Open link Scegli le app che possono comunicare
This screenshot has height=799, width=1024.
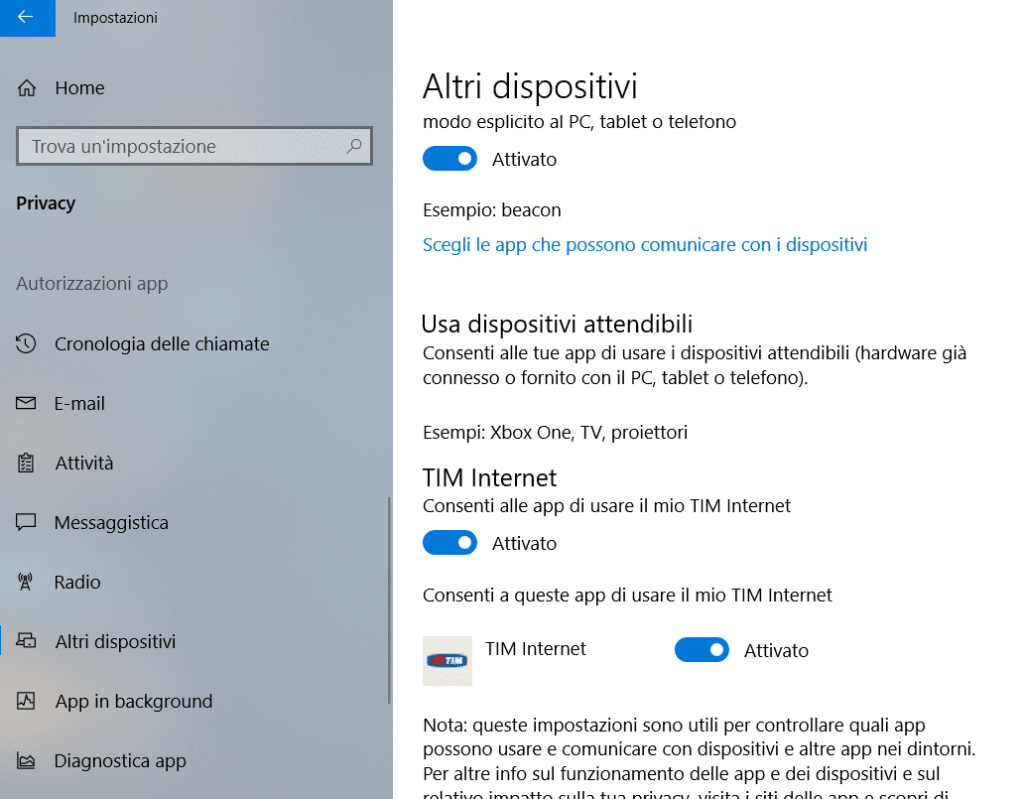645,244
